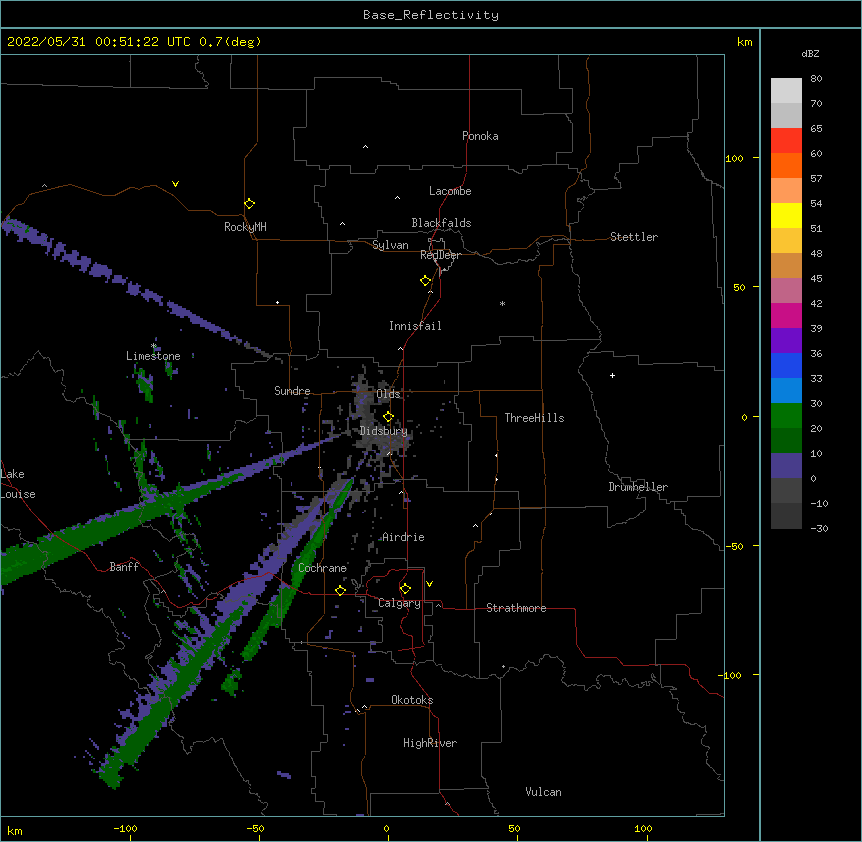Click the Calgary city label
The width and height of the screenshot is (862, 842).
(399, 603)
